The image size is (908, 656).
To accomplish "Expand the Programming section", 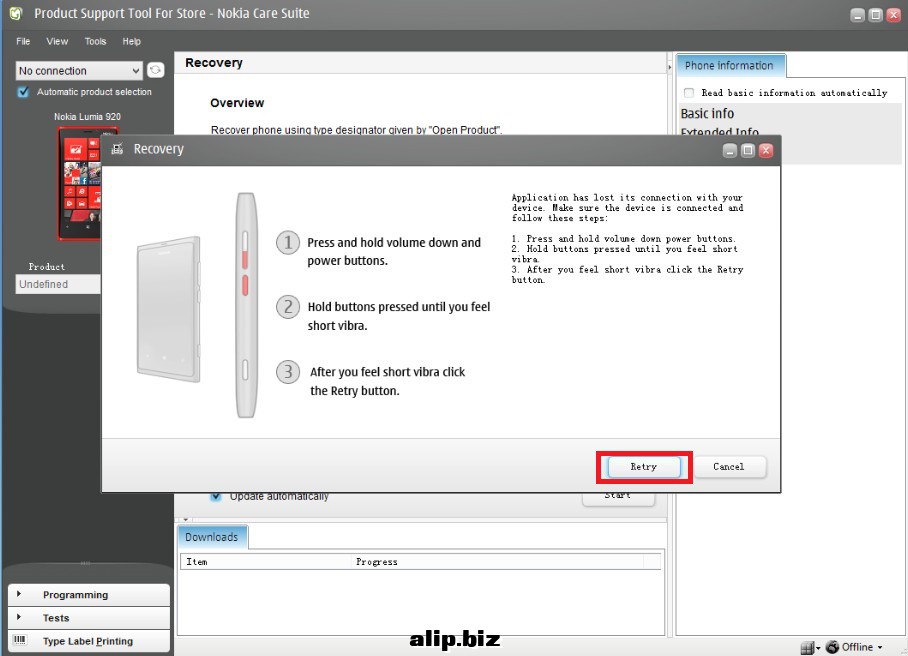I will pos(89,595).
